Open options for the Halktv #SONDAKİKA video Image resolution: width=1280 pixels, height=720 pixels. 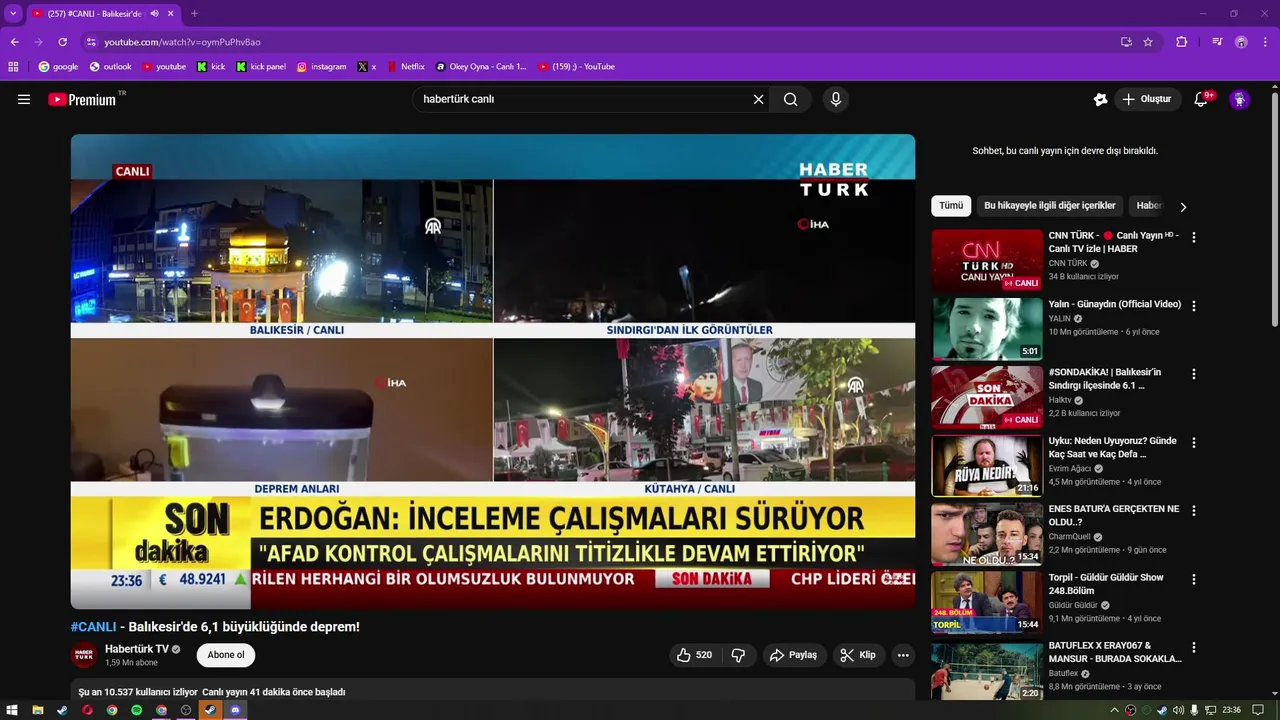click(1193, 374)
